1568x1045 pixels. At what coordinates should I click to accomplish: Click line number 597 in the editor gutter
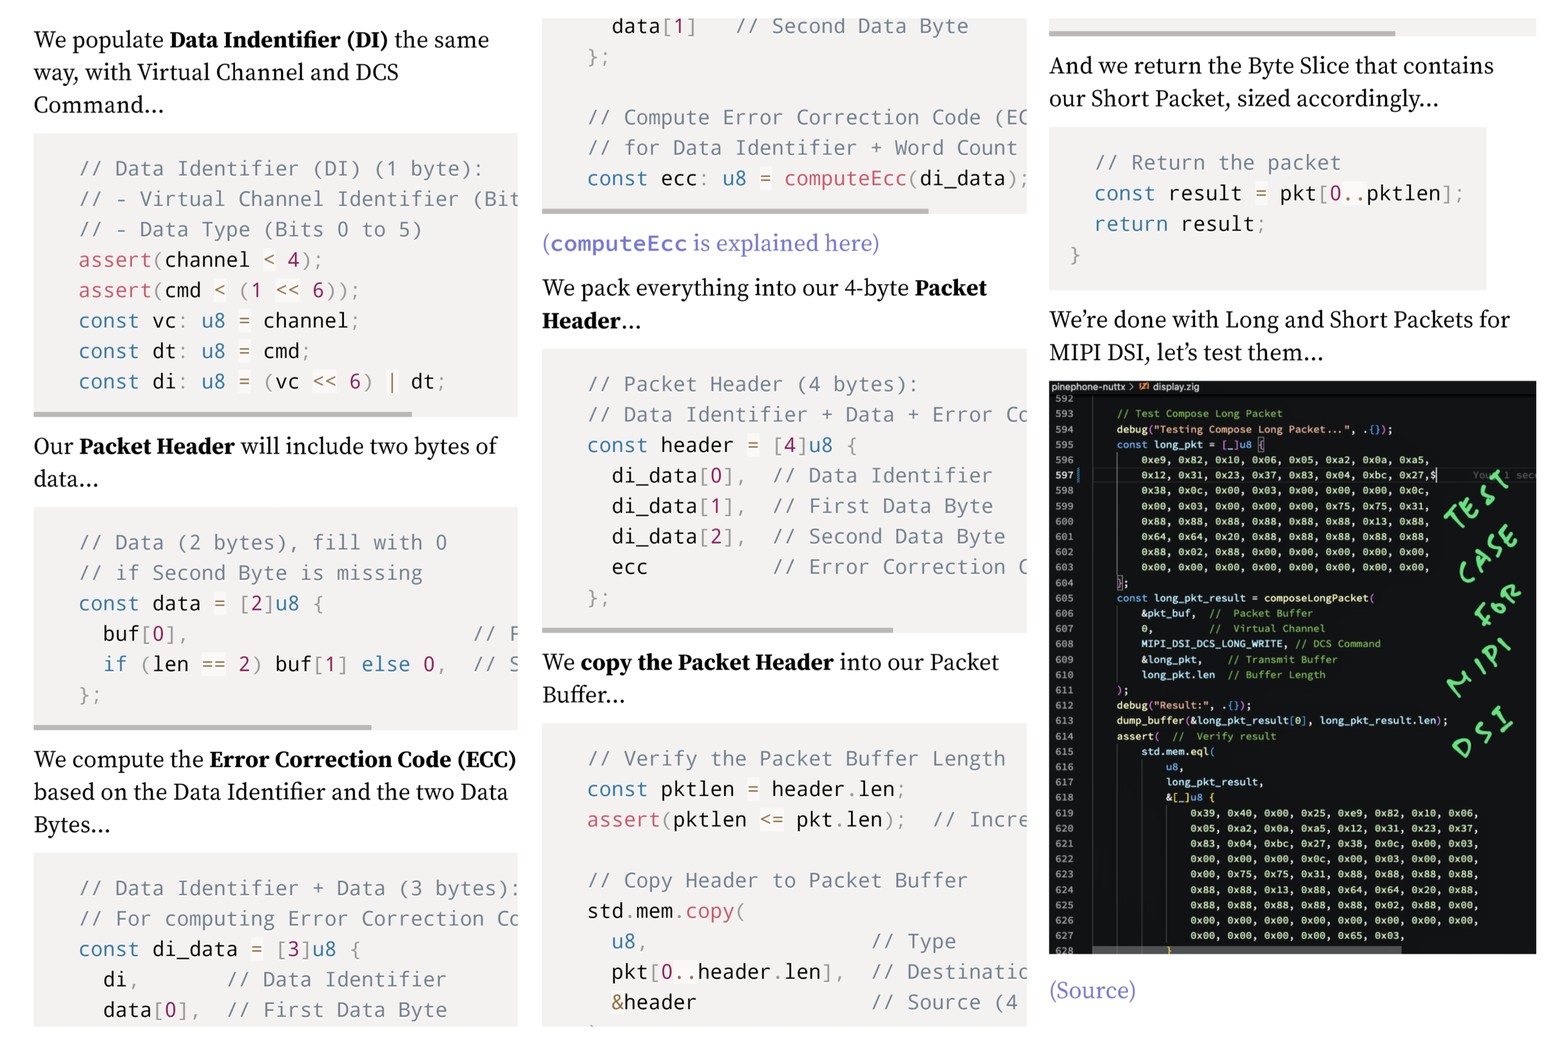[1064, 475]
